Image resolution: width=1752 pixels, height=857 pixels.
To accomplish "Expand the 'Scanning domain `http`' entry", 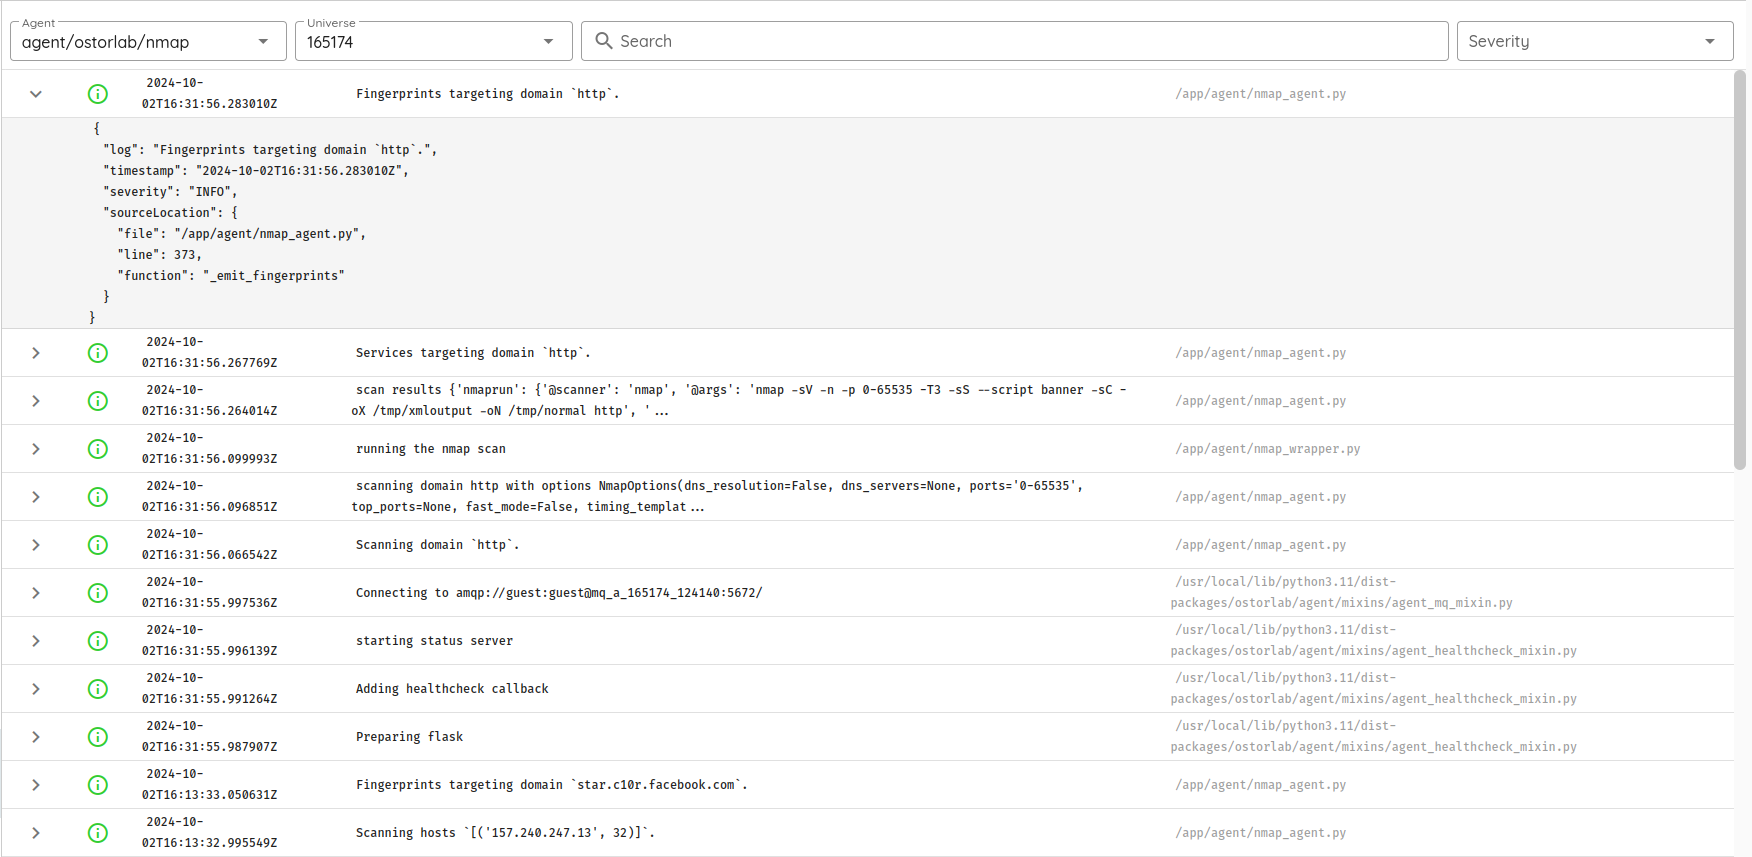I will 36,545.
